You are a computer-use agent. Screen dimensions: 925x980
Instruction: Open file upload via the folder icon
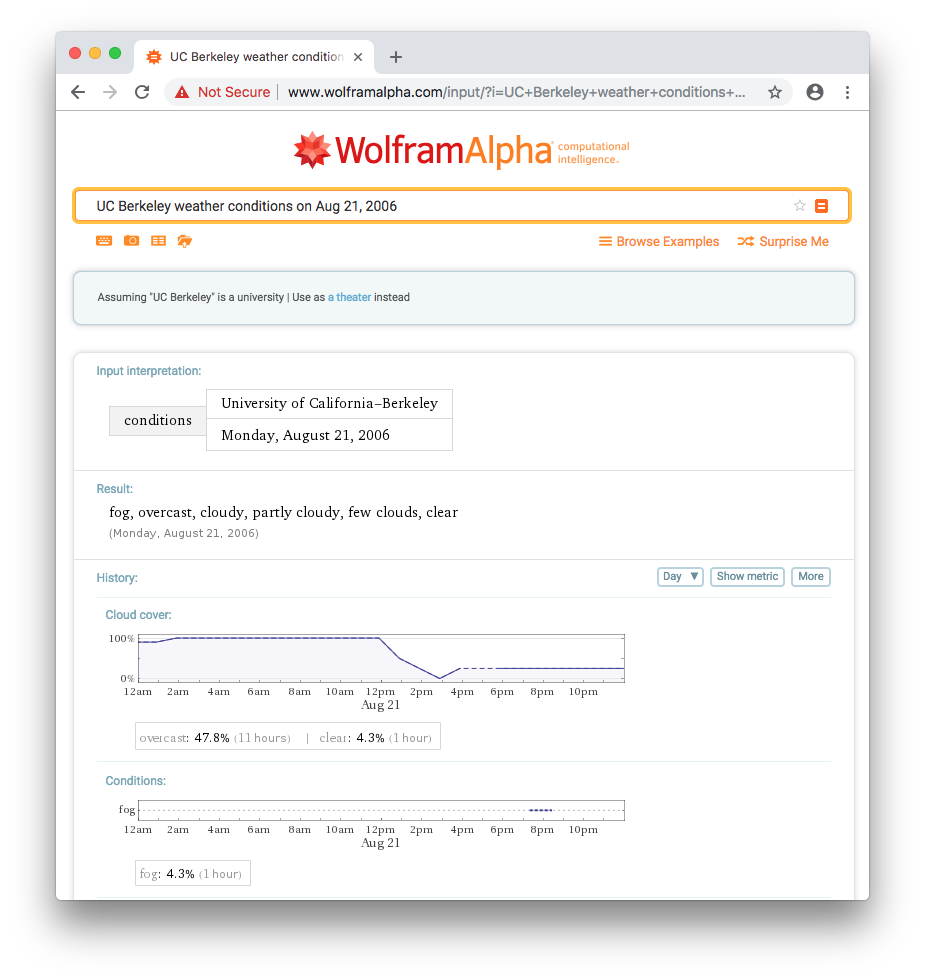click(184, 241)
